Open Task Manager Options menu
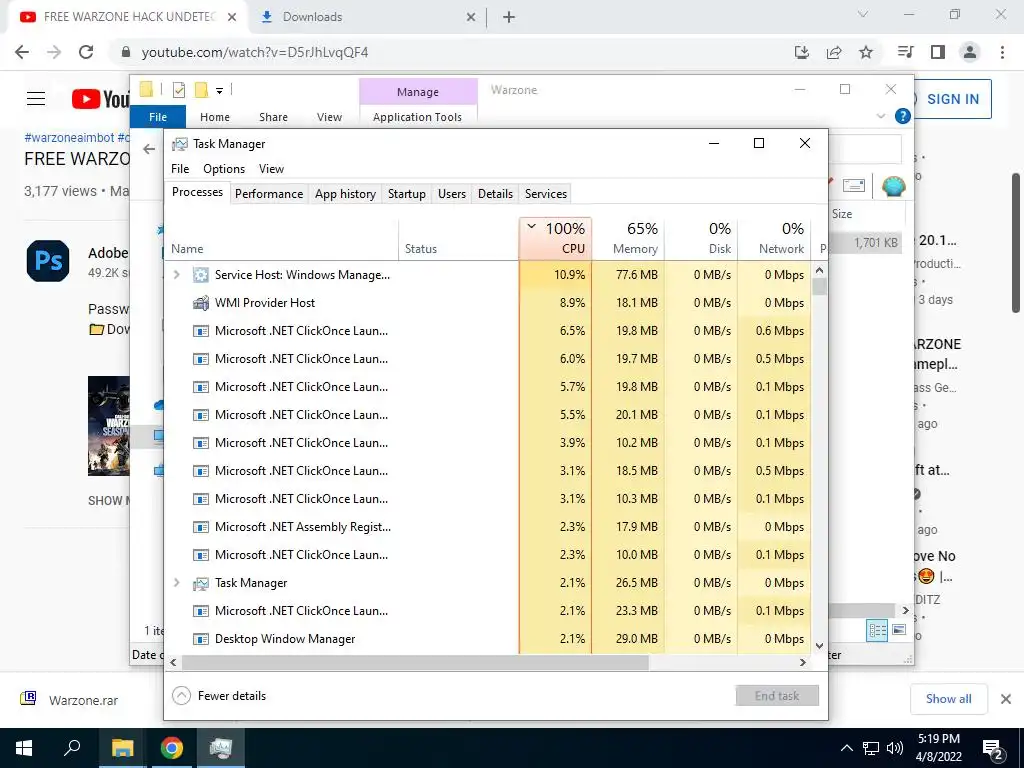Screen dimensions: 1024x768 (x=224, y=168)
